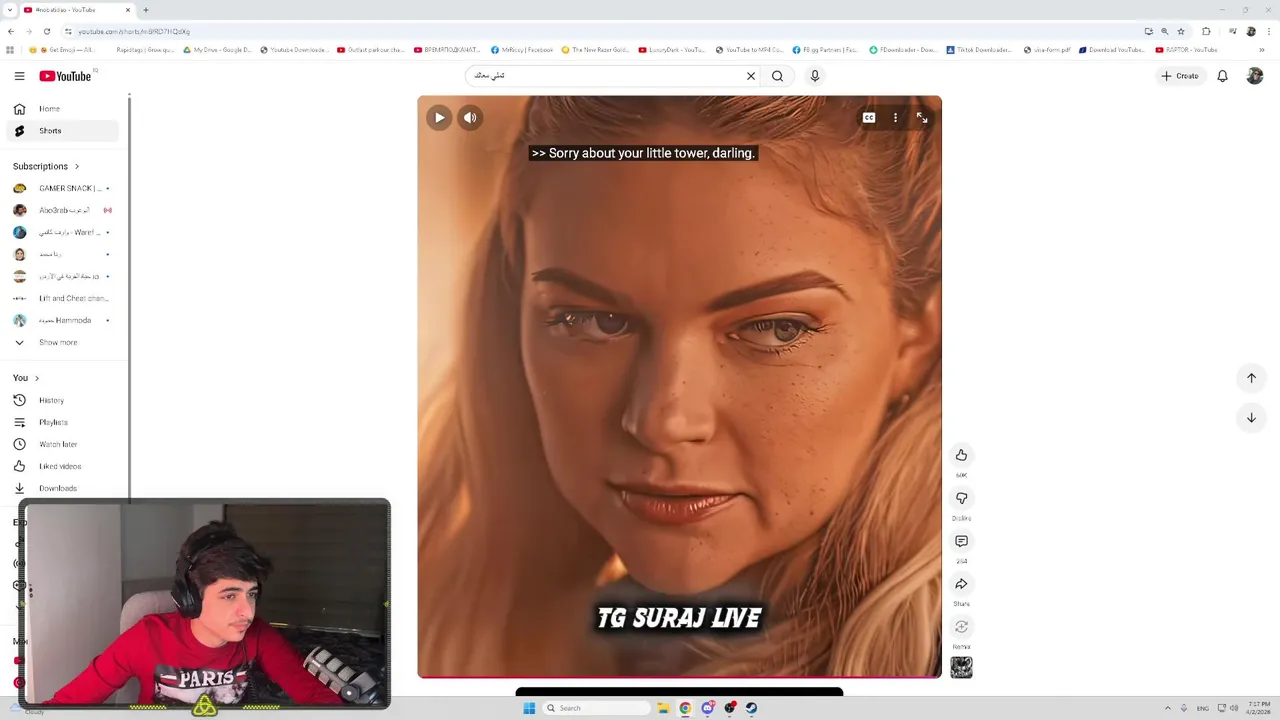Open Watch later in the sidebar
Viewport: 1280px width, 720px height.
point(62,444)
